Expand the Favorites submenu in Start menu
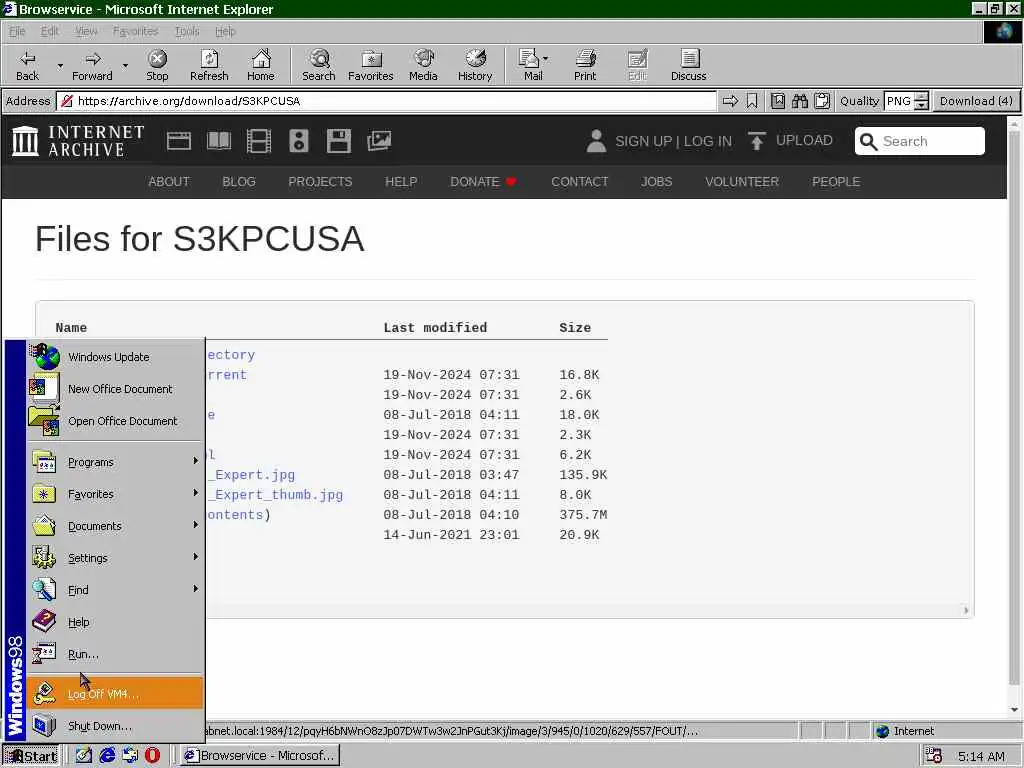 [x=114, y=494]
